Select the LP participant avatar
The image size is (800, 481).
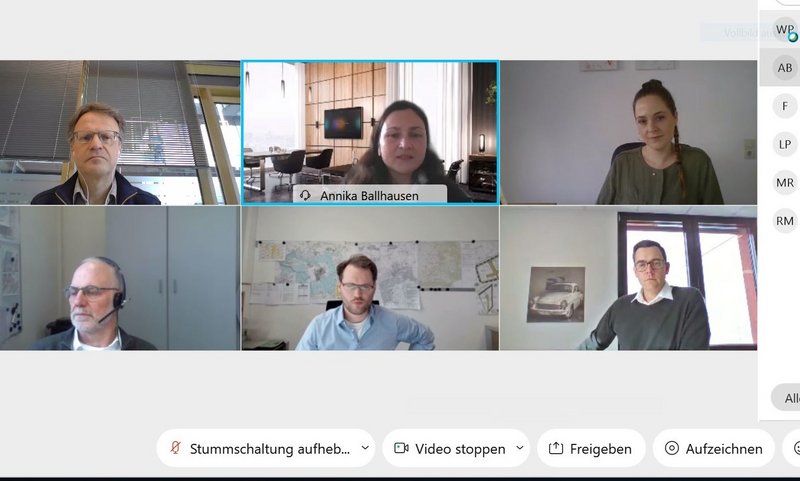(785, 144)
